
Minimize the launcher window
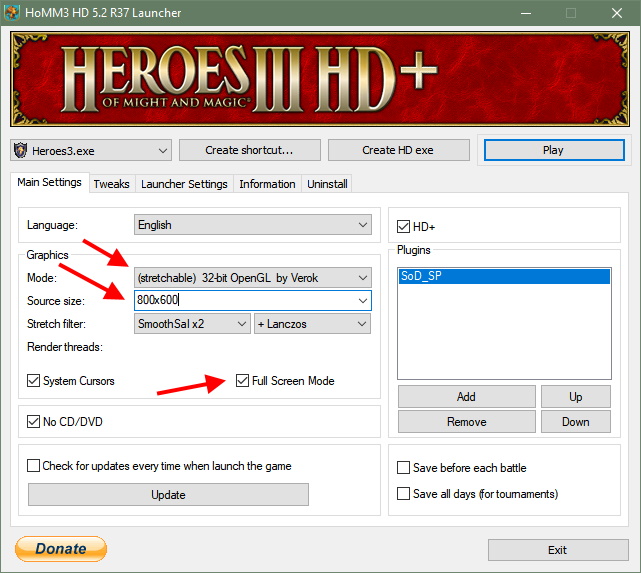click(x=526, y=13)
